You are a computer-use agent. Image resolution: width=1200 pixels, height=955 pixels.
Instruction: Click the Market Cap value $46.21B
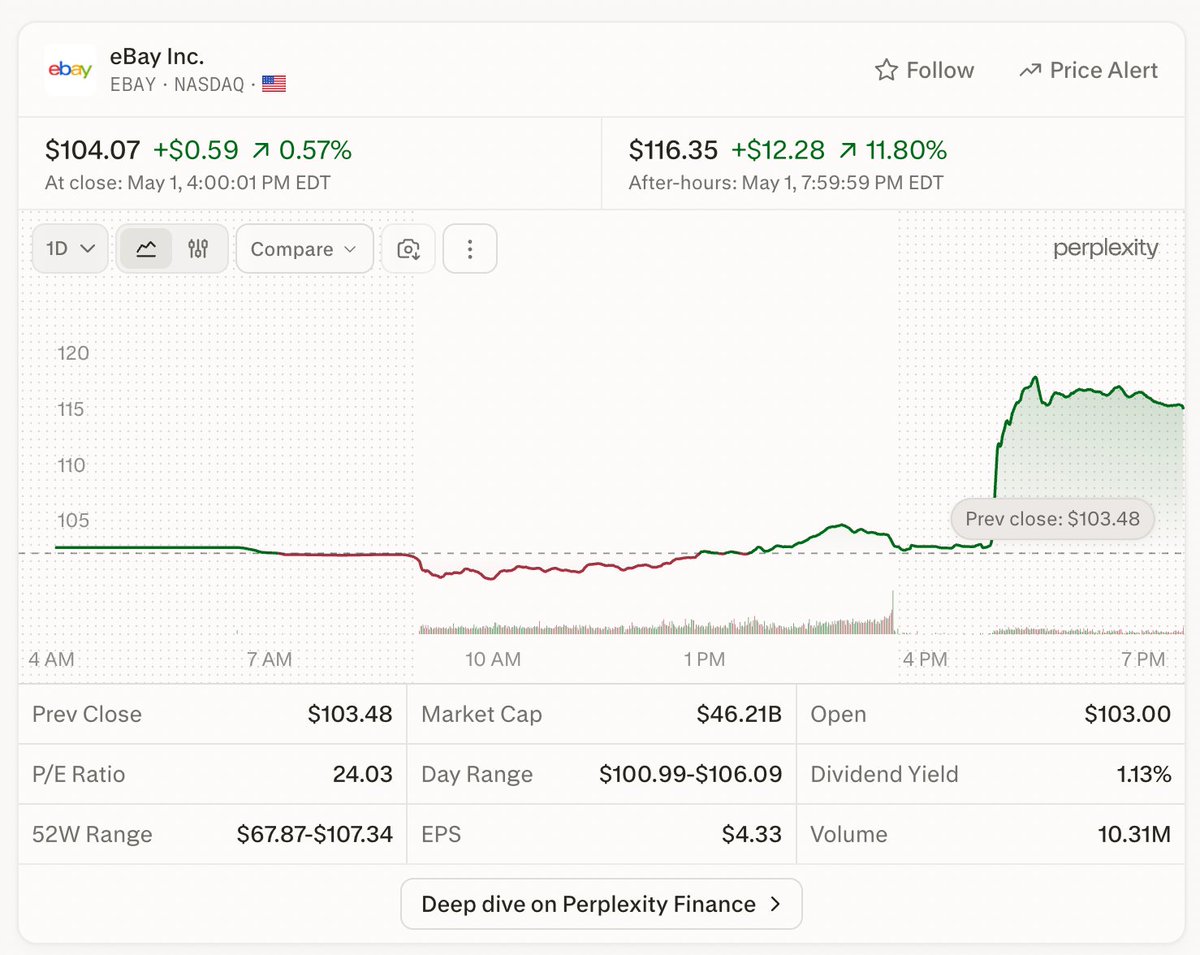tap(739, 714)
